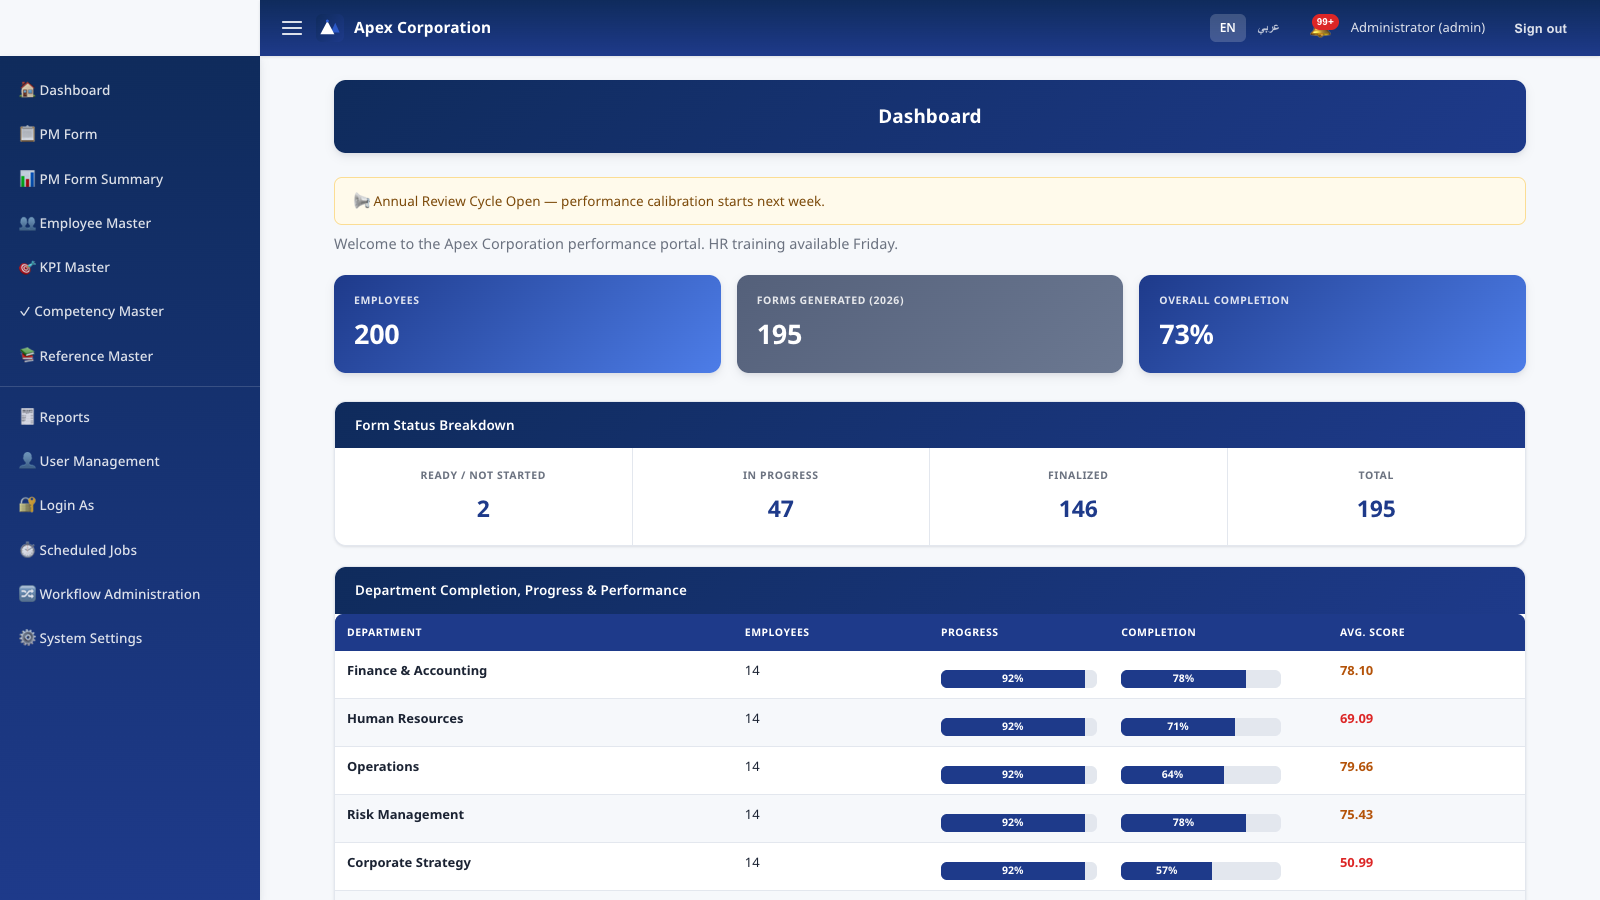This screenshot has height=900, width=1600.
Task: Open the Login As page
Action: tap(130, 505)
